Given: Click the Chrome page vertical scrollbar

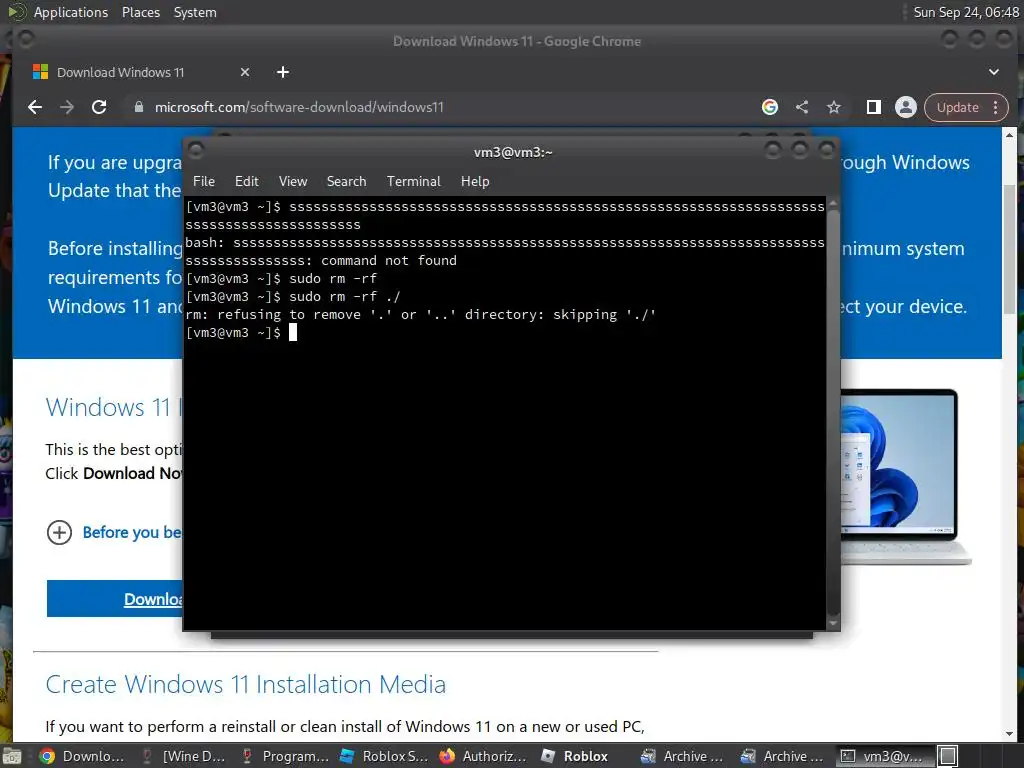Looking at the screenshot, I should click(1010, 248).
